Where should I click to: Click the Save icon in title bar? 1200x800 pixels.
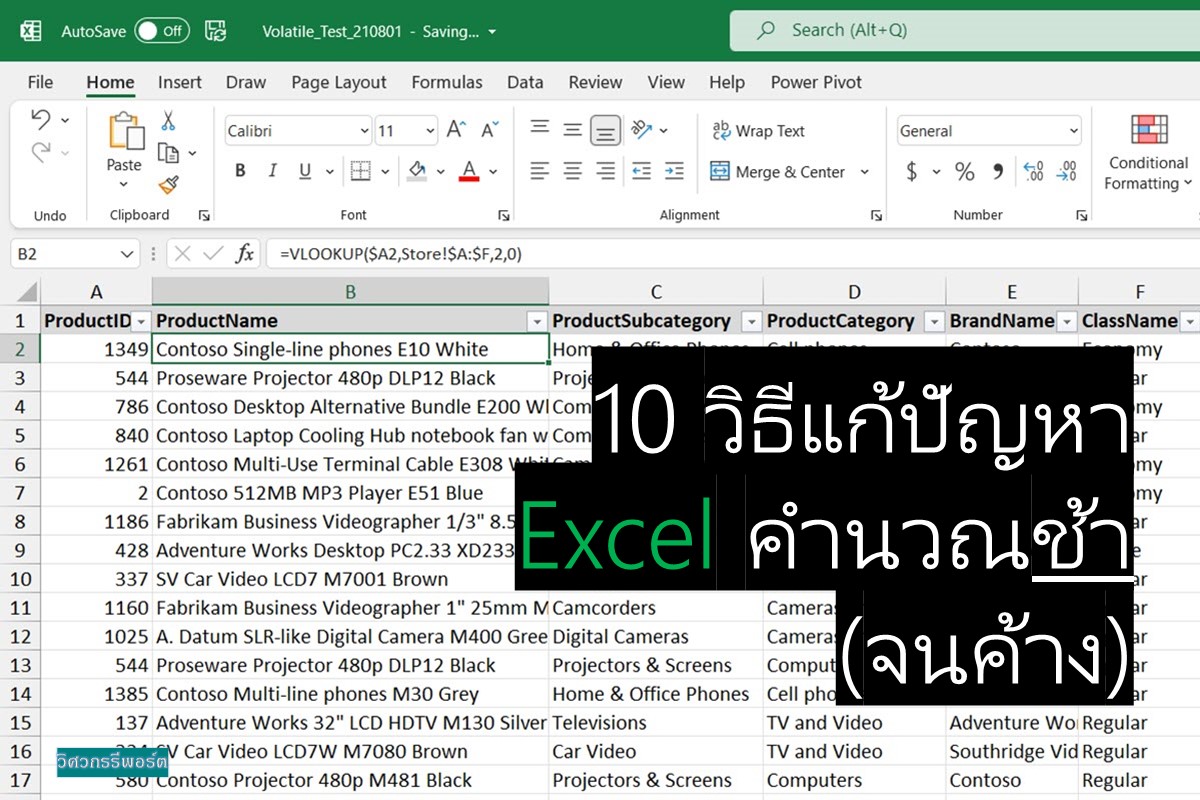click(215, 31)
